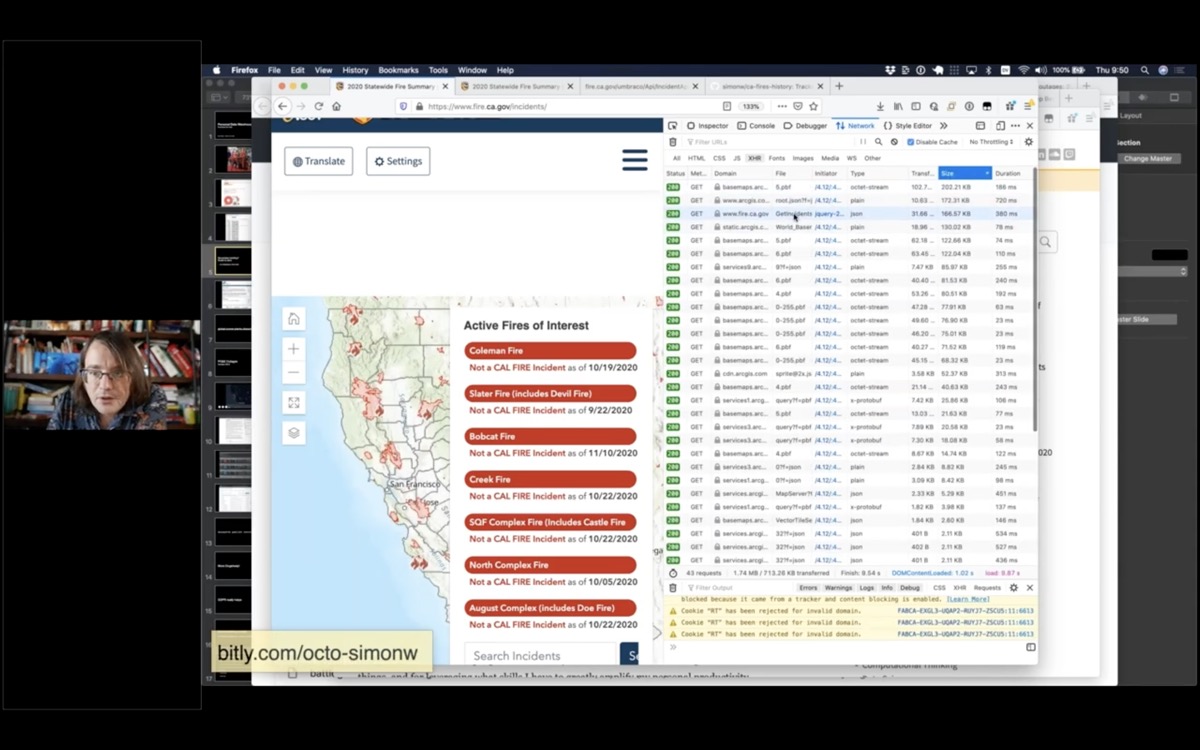Expand more DevTools tools chevron
This screenshot has width=1200, height=750.
(943, 126)
